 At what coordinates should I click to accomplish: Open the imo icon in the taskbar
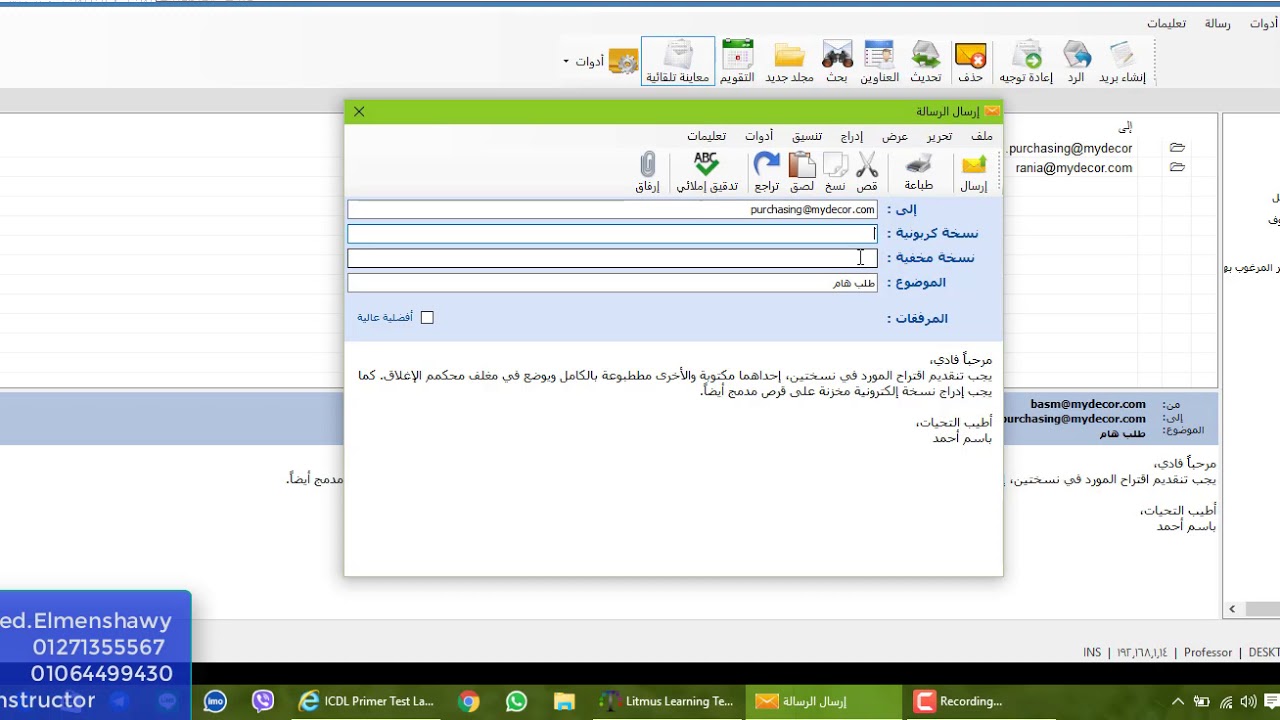pyautogui.click(x=215, y=701)
